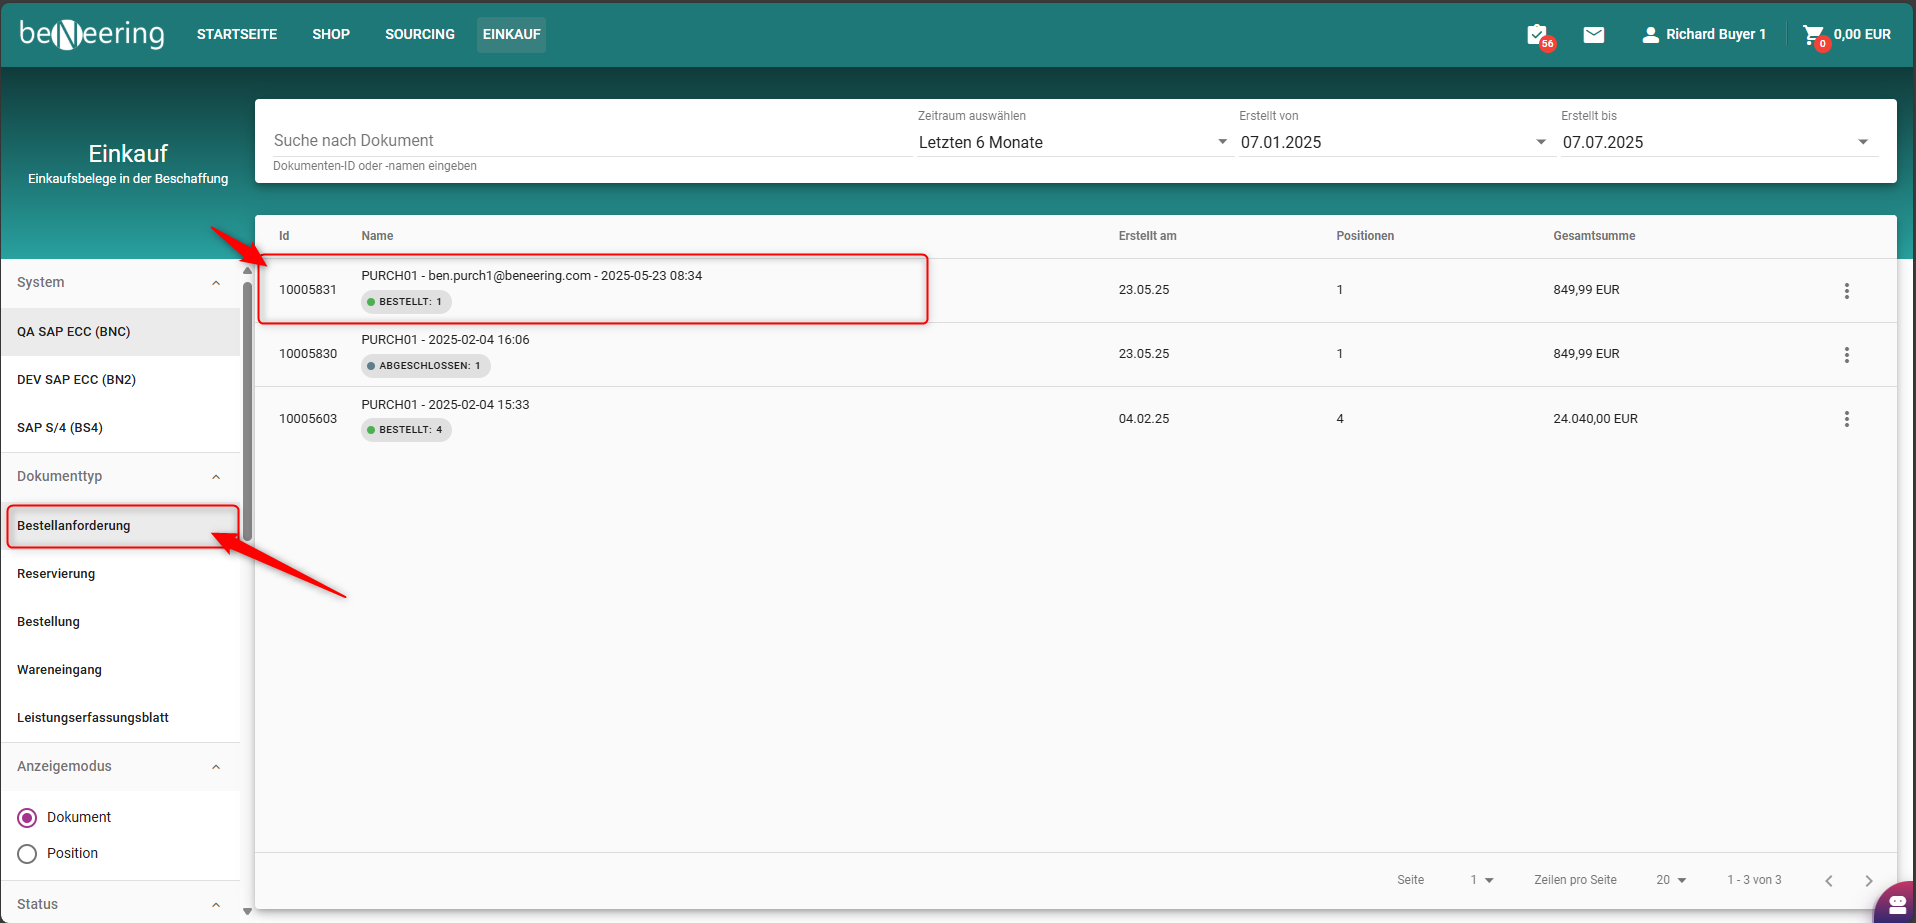Go to the SOURCING menu tab
Screen dimensions: 1916x923
click(x=419, y=35)
